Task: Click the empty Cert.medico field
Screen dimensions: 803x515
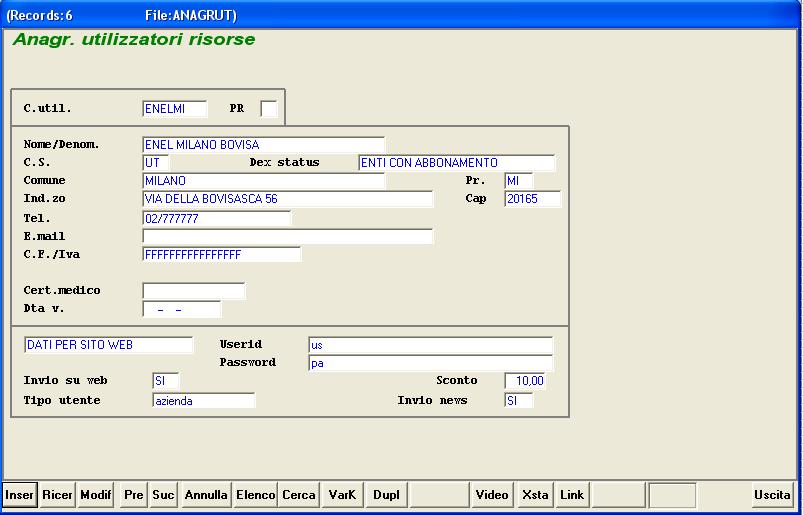Action: 194,291
